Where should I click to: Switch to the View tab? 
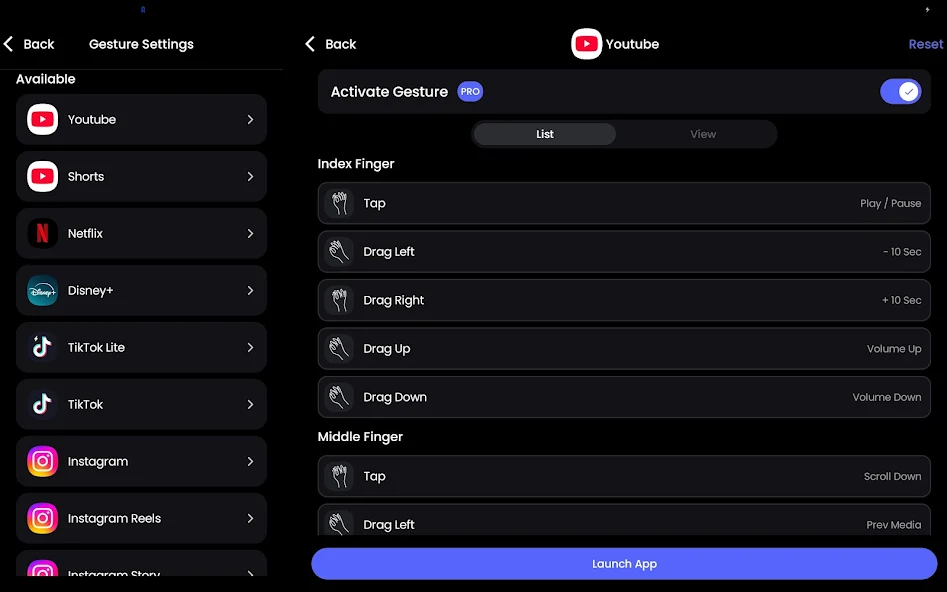(703, 134)
